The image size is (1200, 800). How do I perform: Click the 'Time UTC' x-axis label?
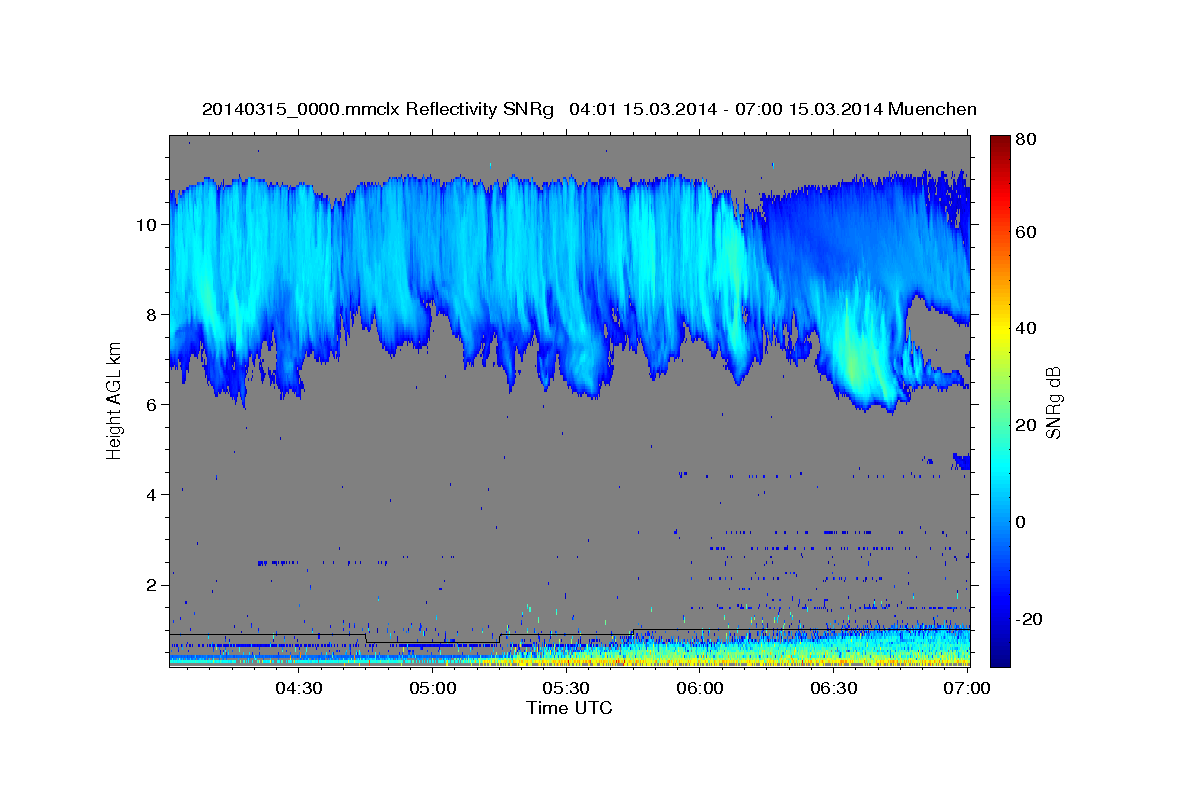point(569,708)
